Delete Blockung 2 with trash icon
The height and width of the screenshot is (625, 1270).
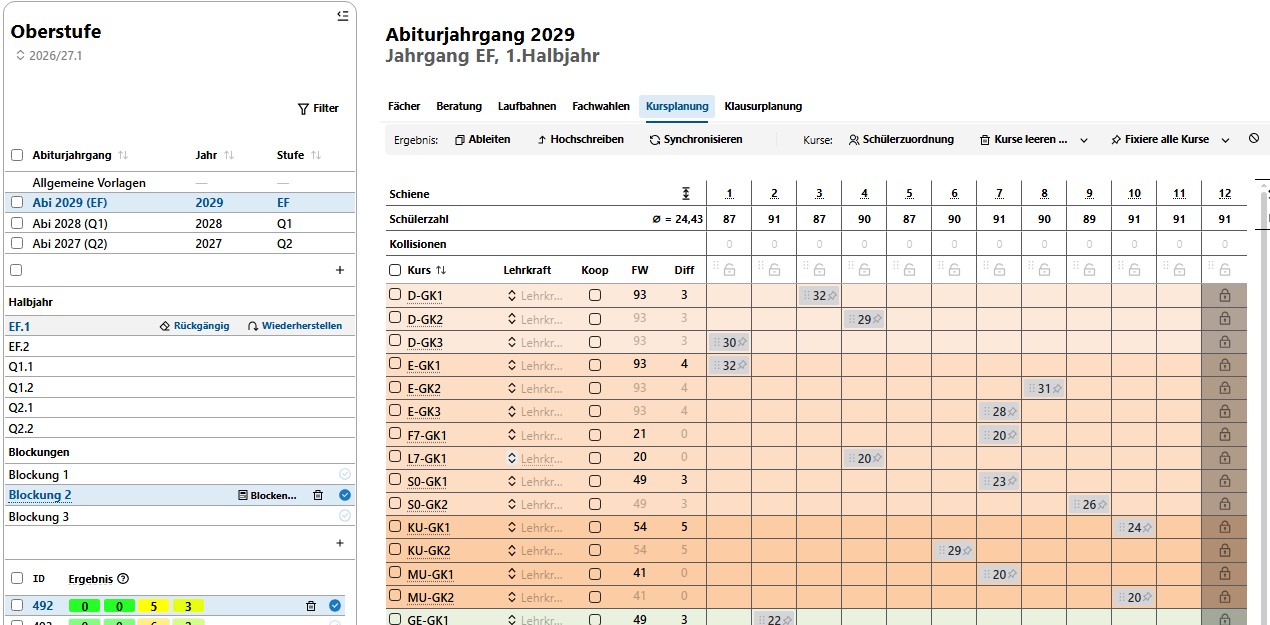click(x=318, y=495)
